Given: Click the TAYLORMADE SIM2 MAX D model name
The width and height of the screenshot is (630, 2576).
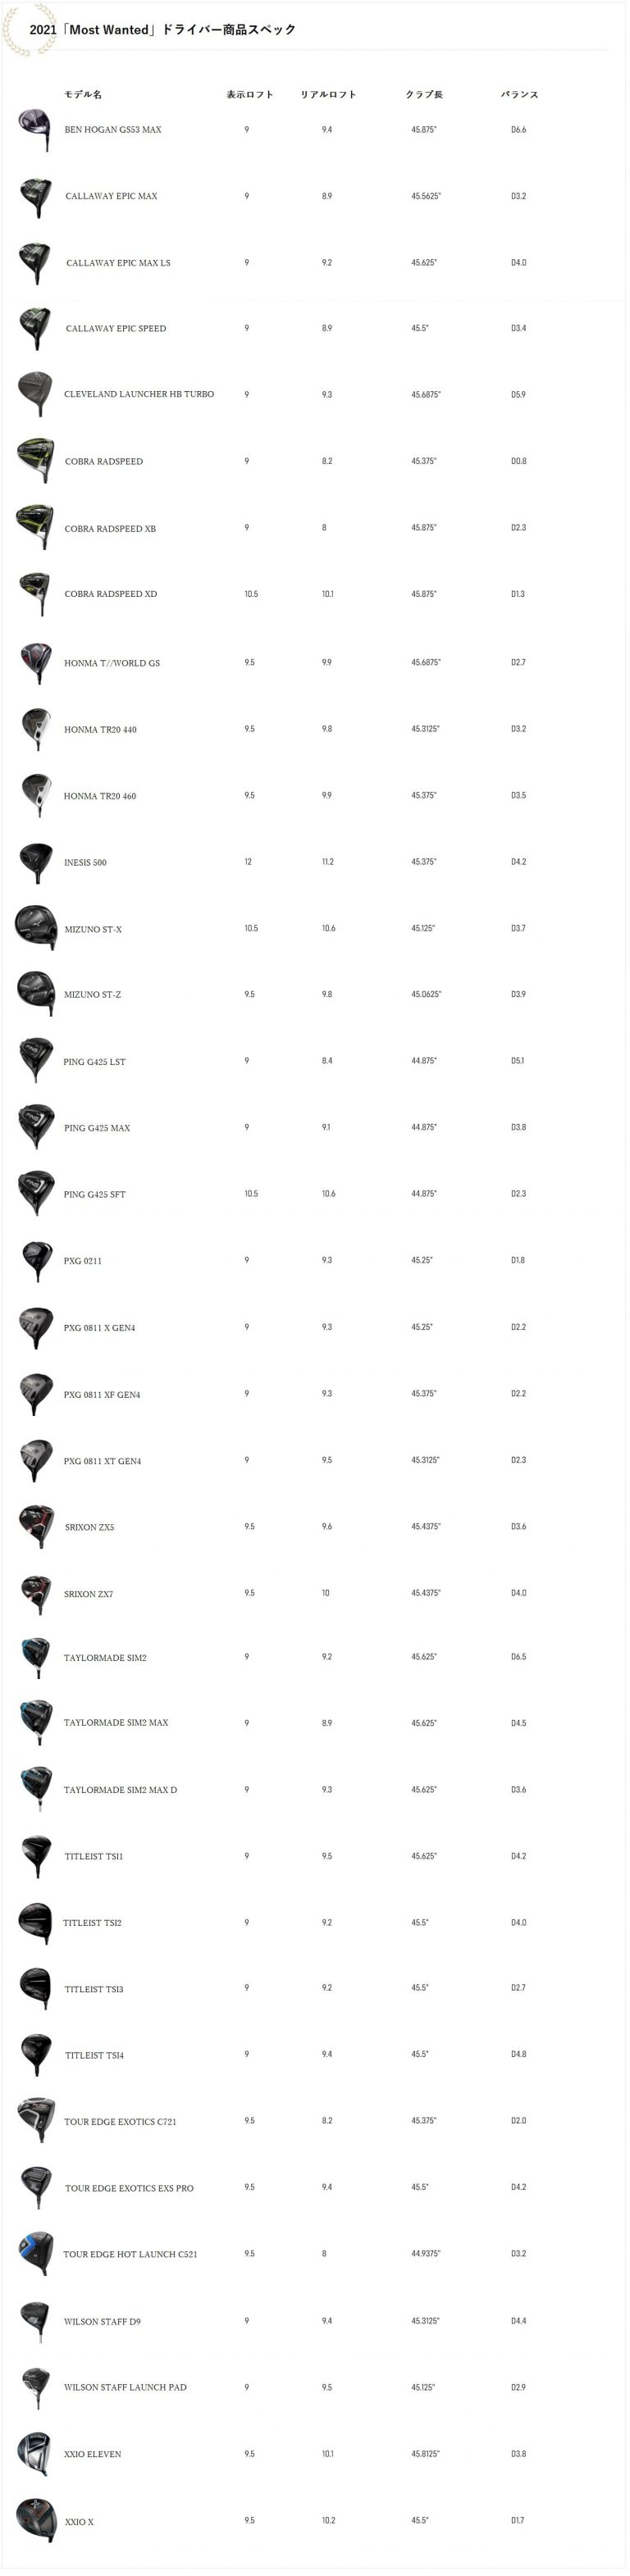Looking at the screenshot, I should point(120,1790).
